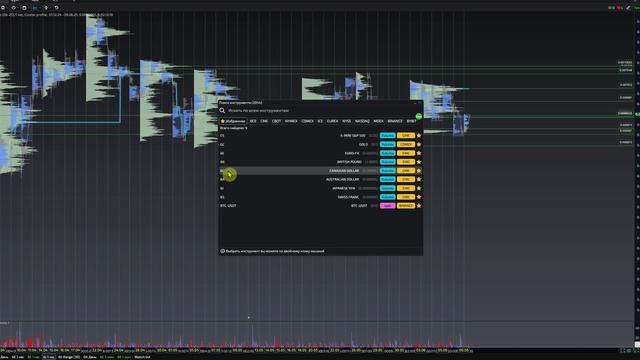Toggle favorite star for JAPANESE YEN
The image size is (640, 360).
[x=419, y=189]
